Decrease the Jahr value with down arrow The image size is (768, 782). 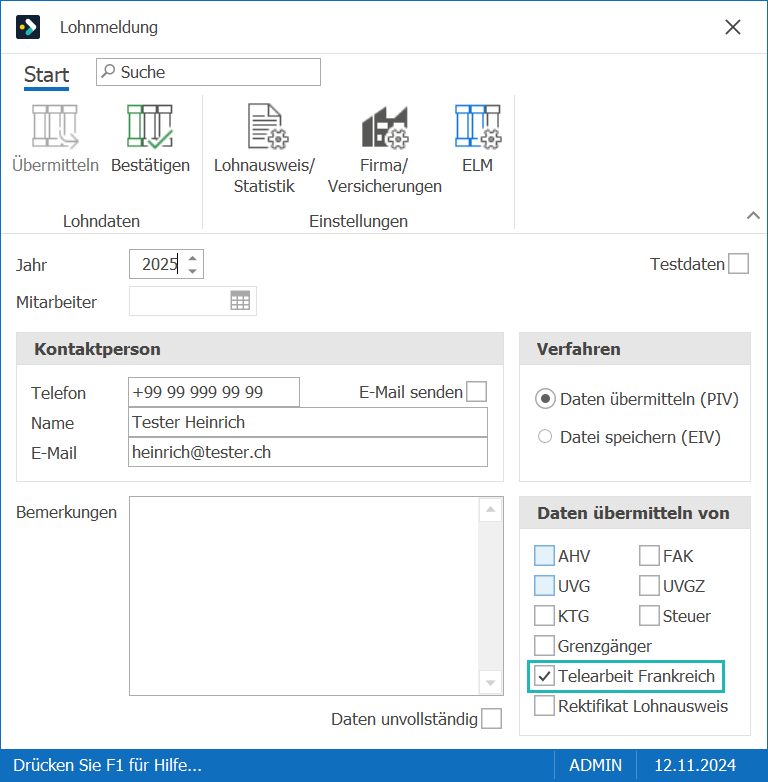[192, 271]
